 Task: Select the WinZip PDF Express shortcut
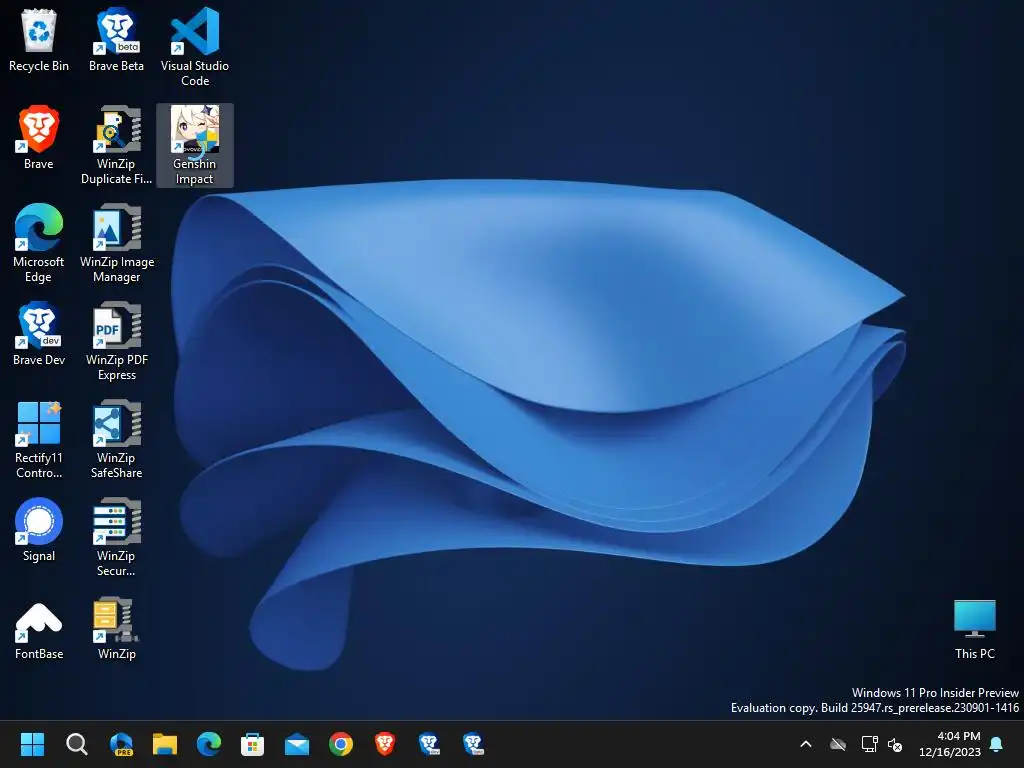116,342
